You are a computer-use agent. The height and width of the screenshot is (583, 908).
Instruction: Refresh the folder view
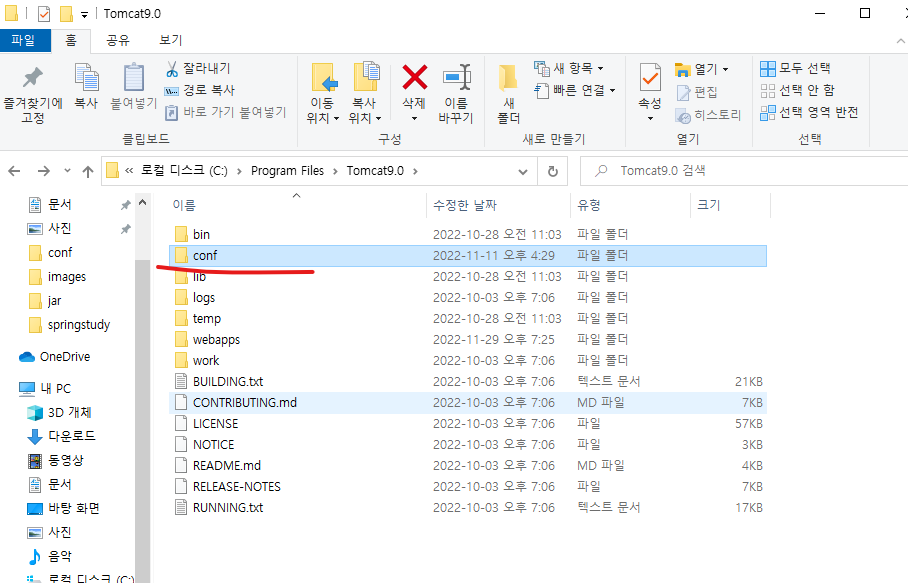point(553,171)
